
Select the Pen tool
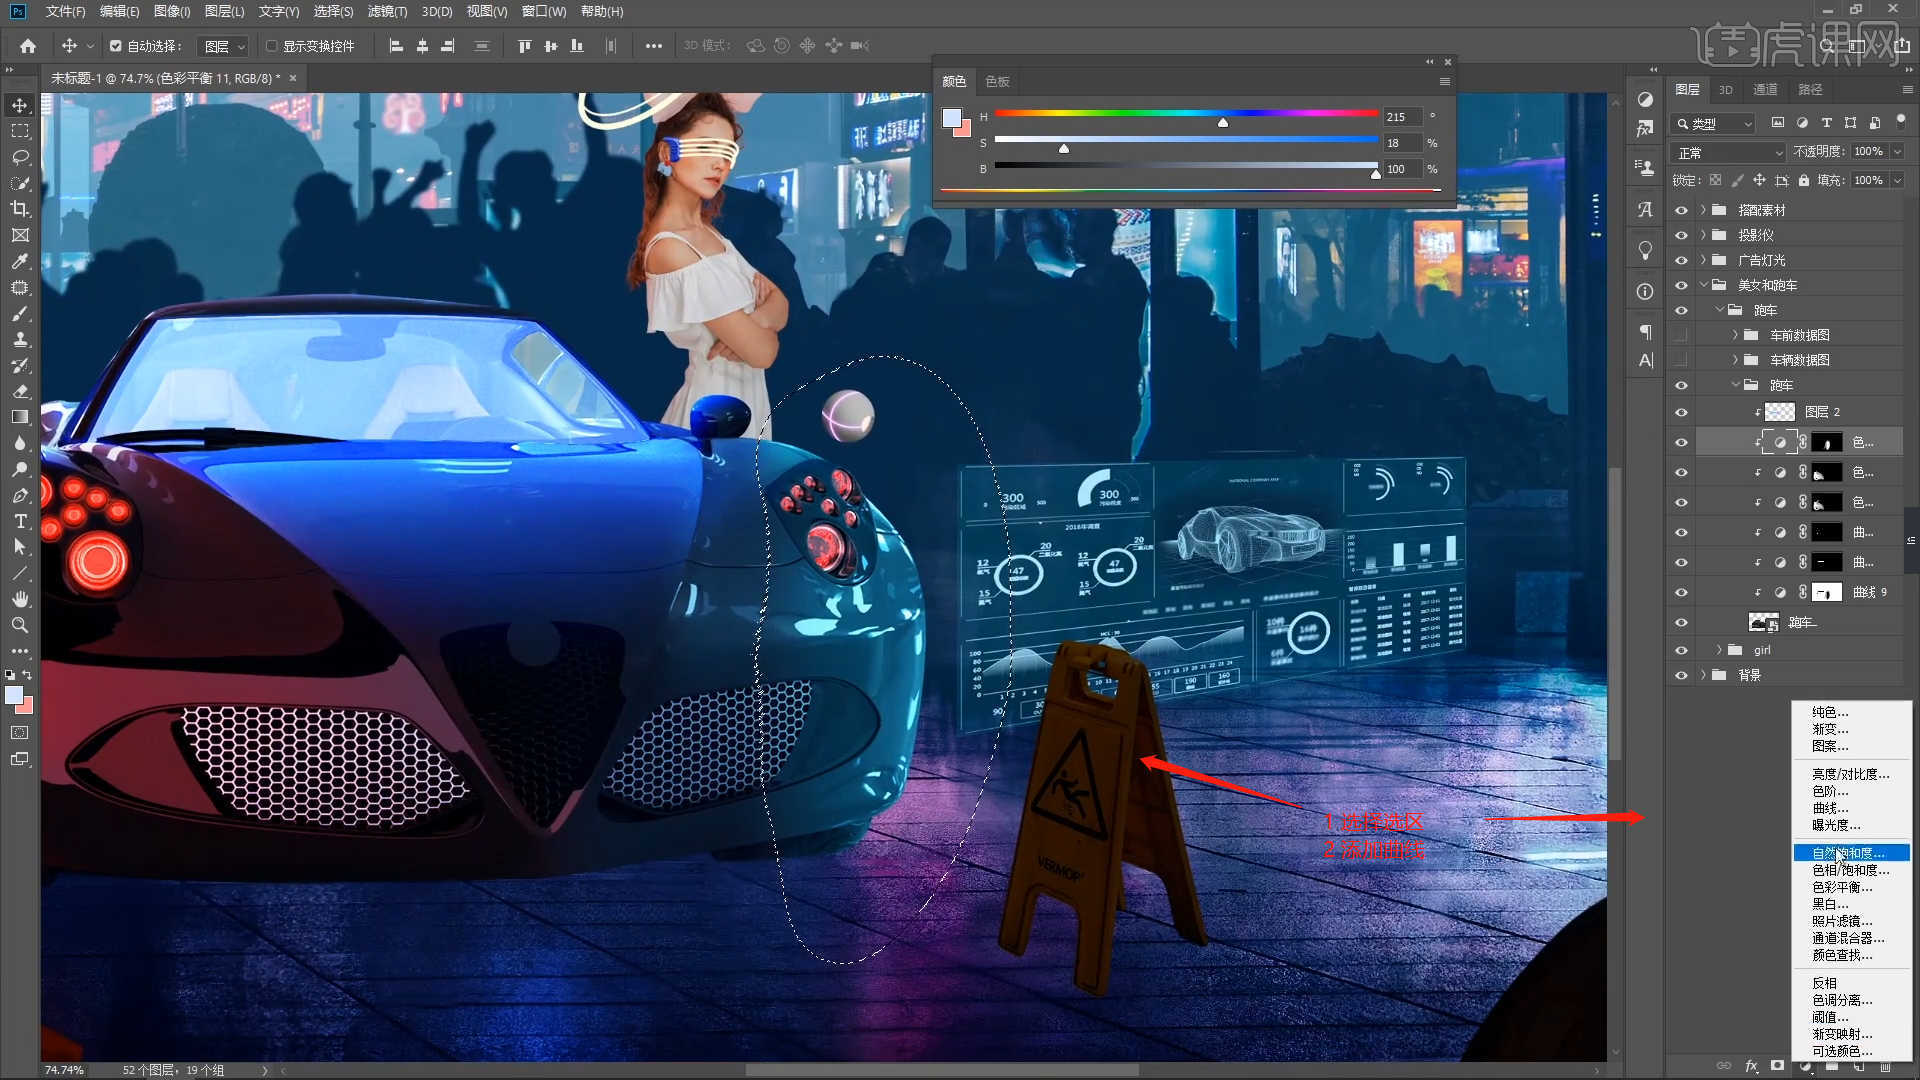click(x=20, y=495)
